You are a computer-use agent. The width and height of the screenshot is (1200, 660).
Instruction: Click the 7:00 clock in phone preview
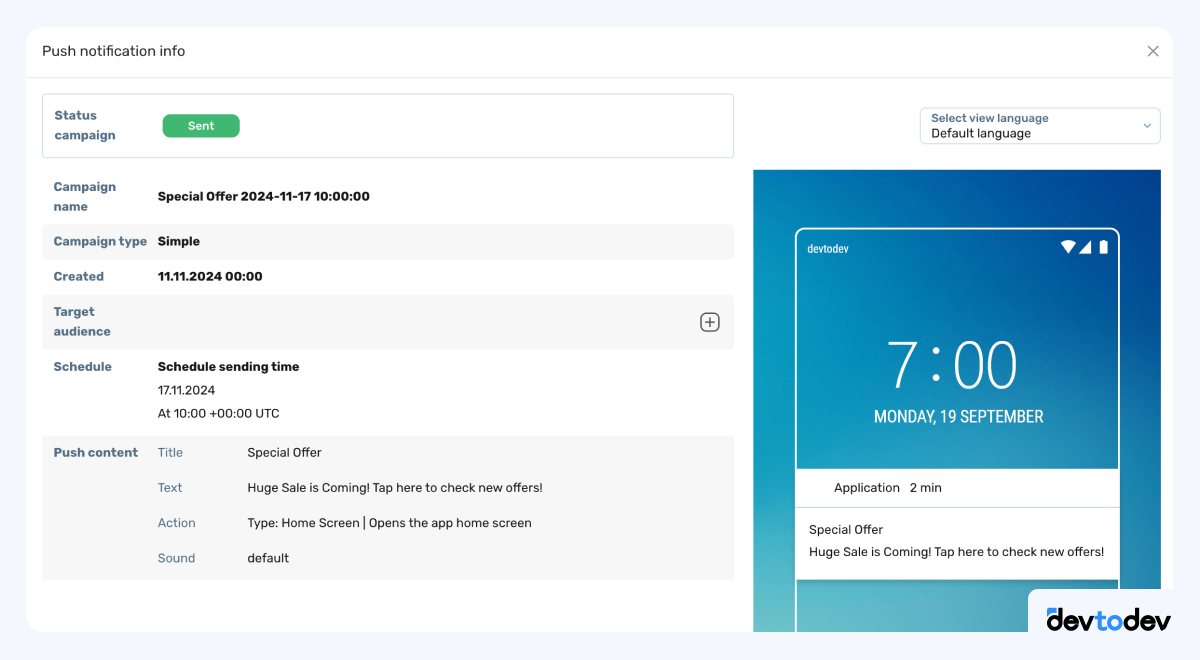coord(951,366)
